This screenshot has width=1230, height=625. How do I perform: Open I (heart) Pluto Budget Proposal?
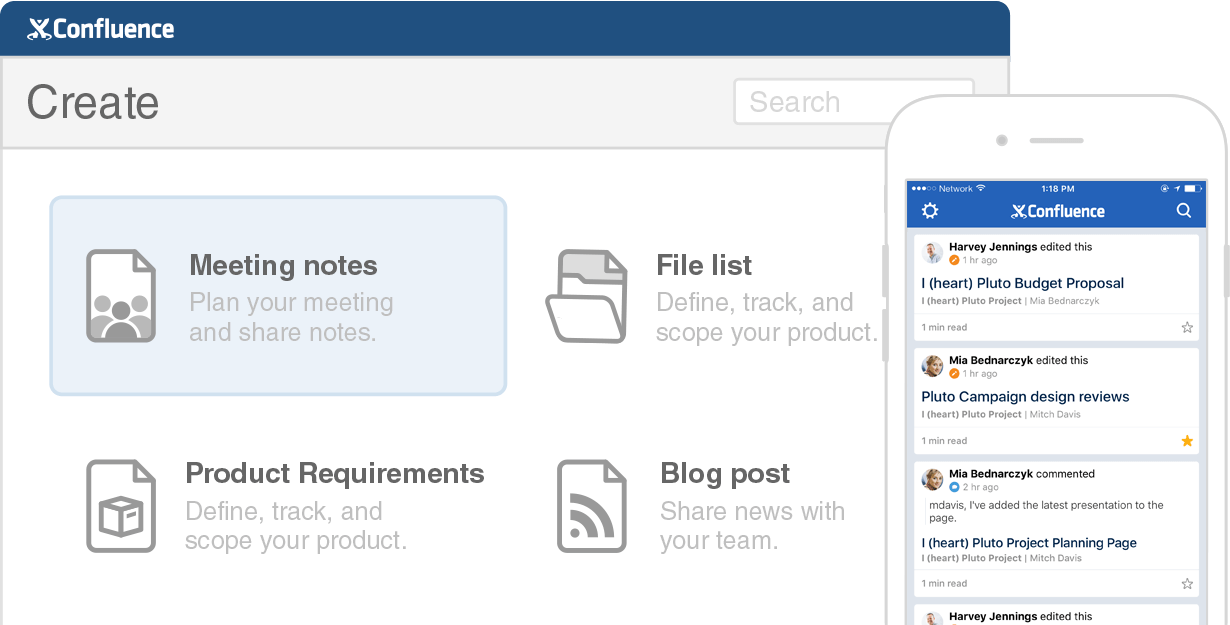[1022, 283]
